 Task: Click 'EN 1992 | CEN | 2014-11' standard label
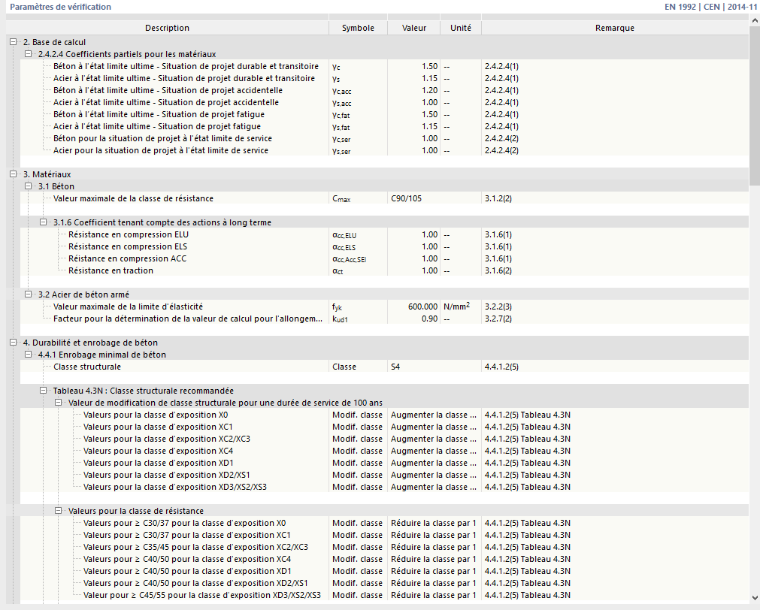[x=710, y=7]
